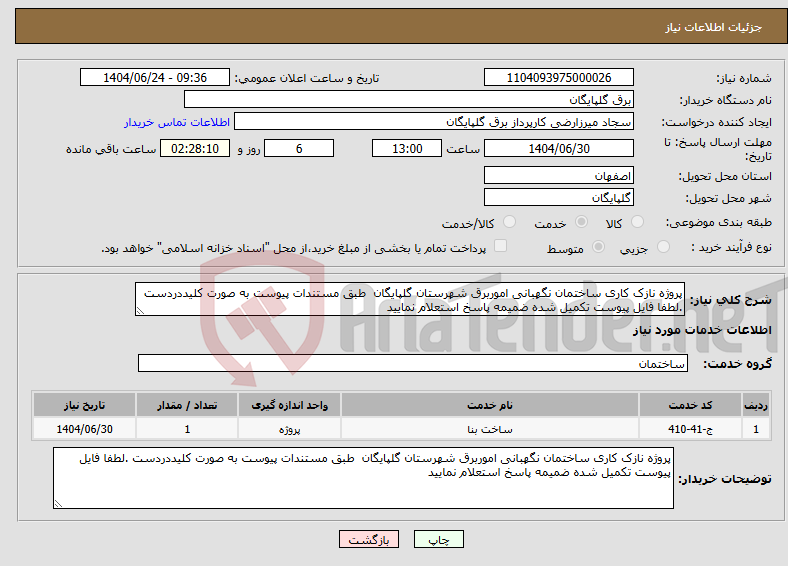This screenshot has width=788, height=566.
Task: Click the ج-41-410 service code cell
Action: [x=691, y=429]
